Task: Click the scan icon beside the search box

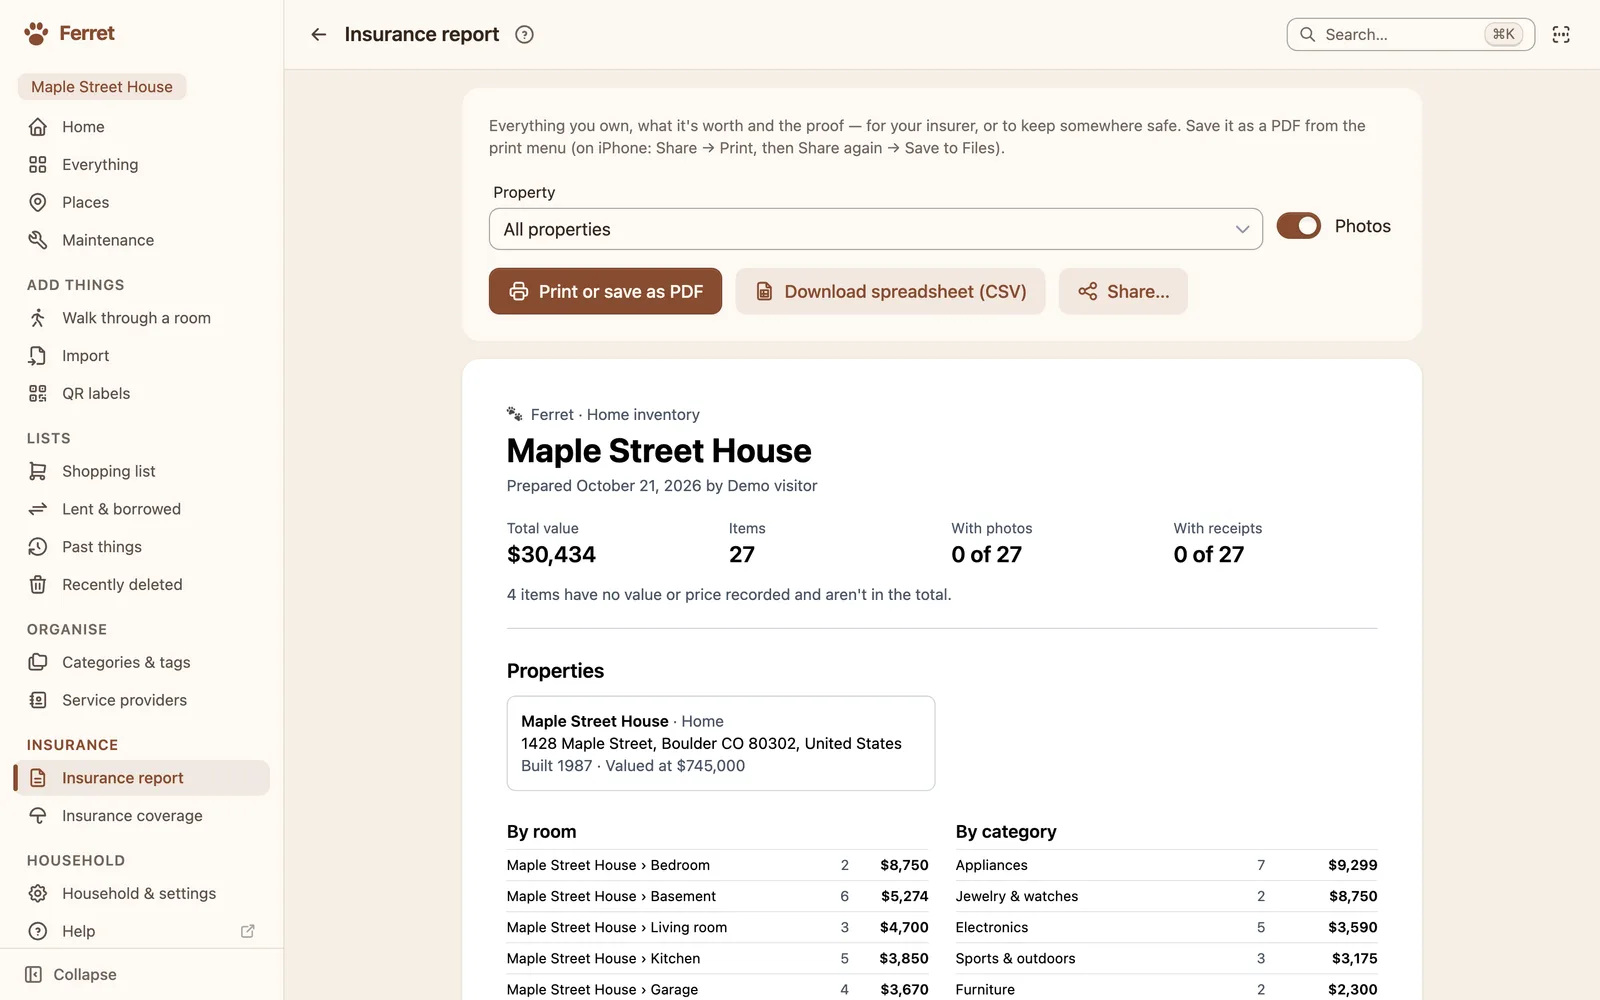Action: (1561, 34)
